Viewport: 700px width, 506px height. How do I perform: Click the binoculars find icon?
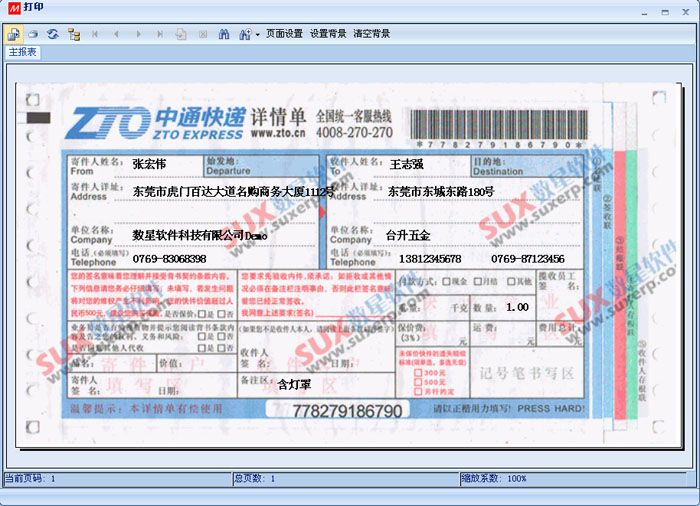(x=224, y=34)
